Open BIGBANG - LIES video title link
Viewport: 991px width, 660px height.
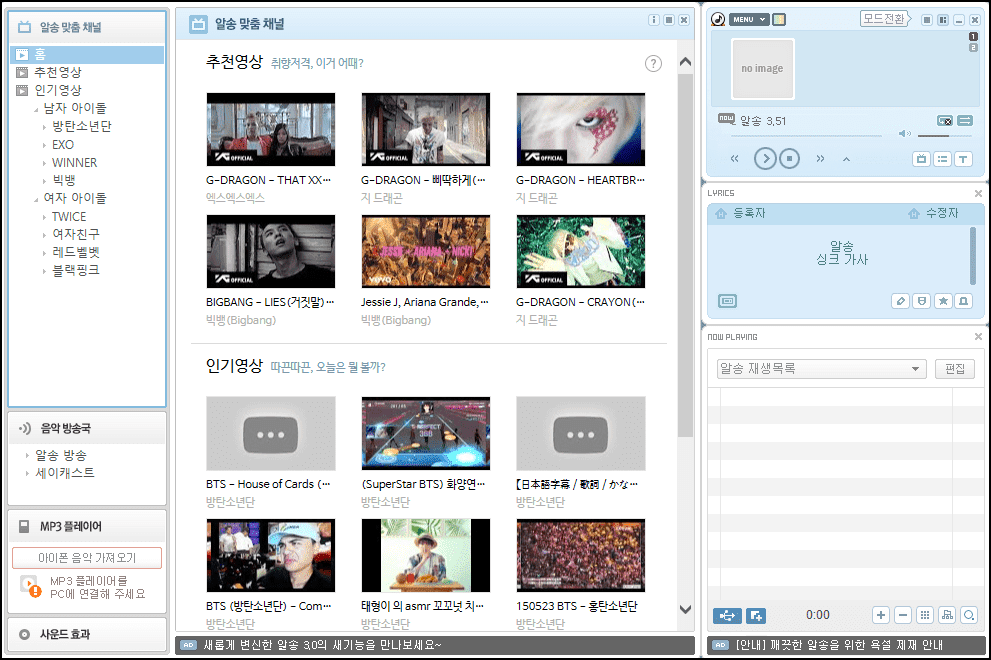point(270,302)
